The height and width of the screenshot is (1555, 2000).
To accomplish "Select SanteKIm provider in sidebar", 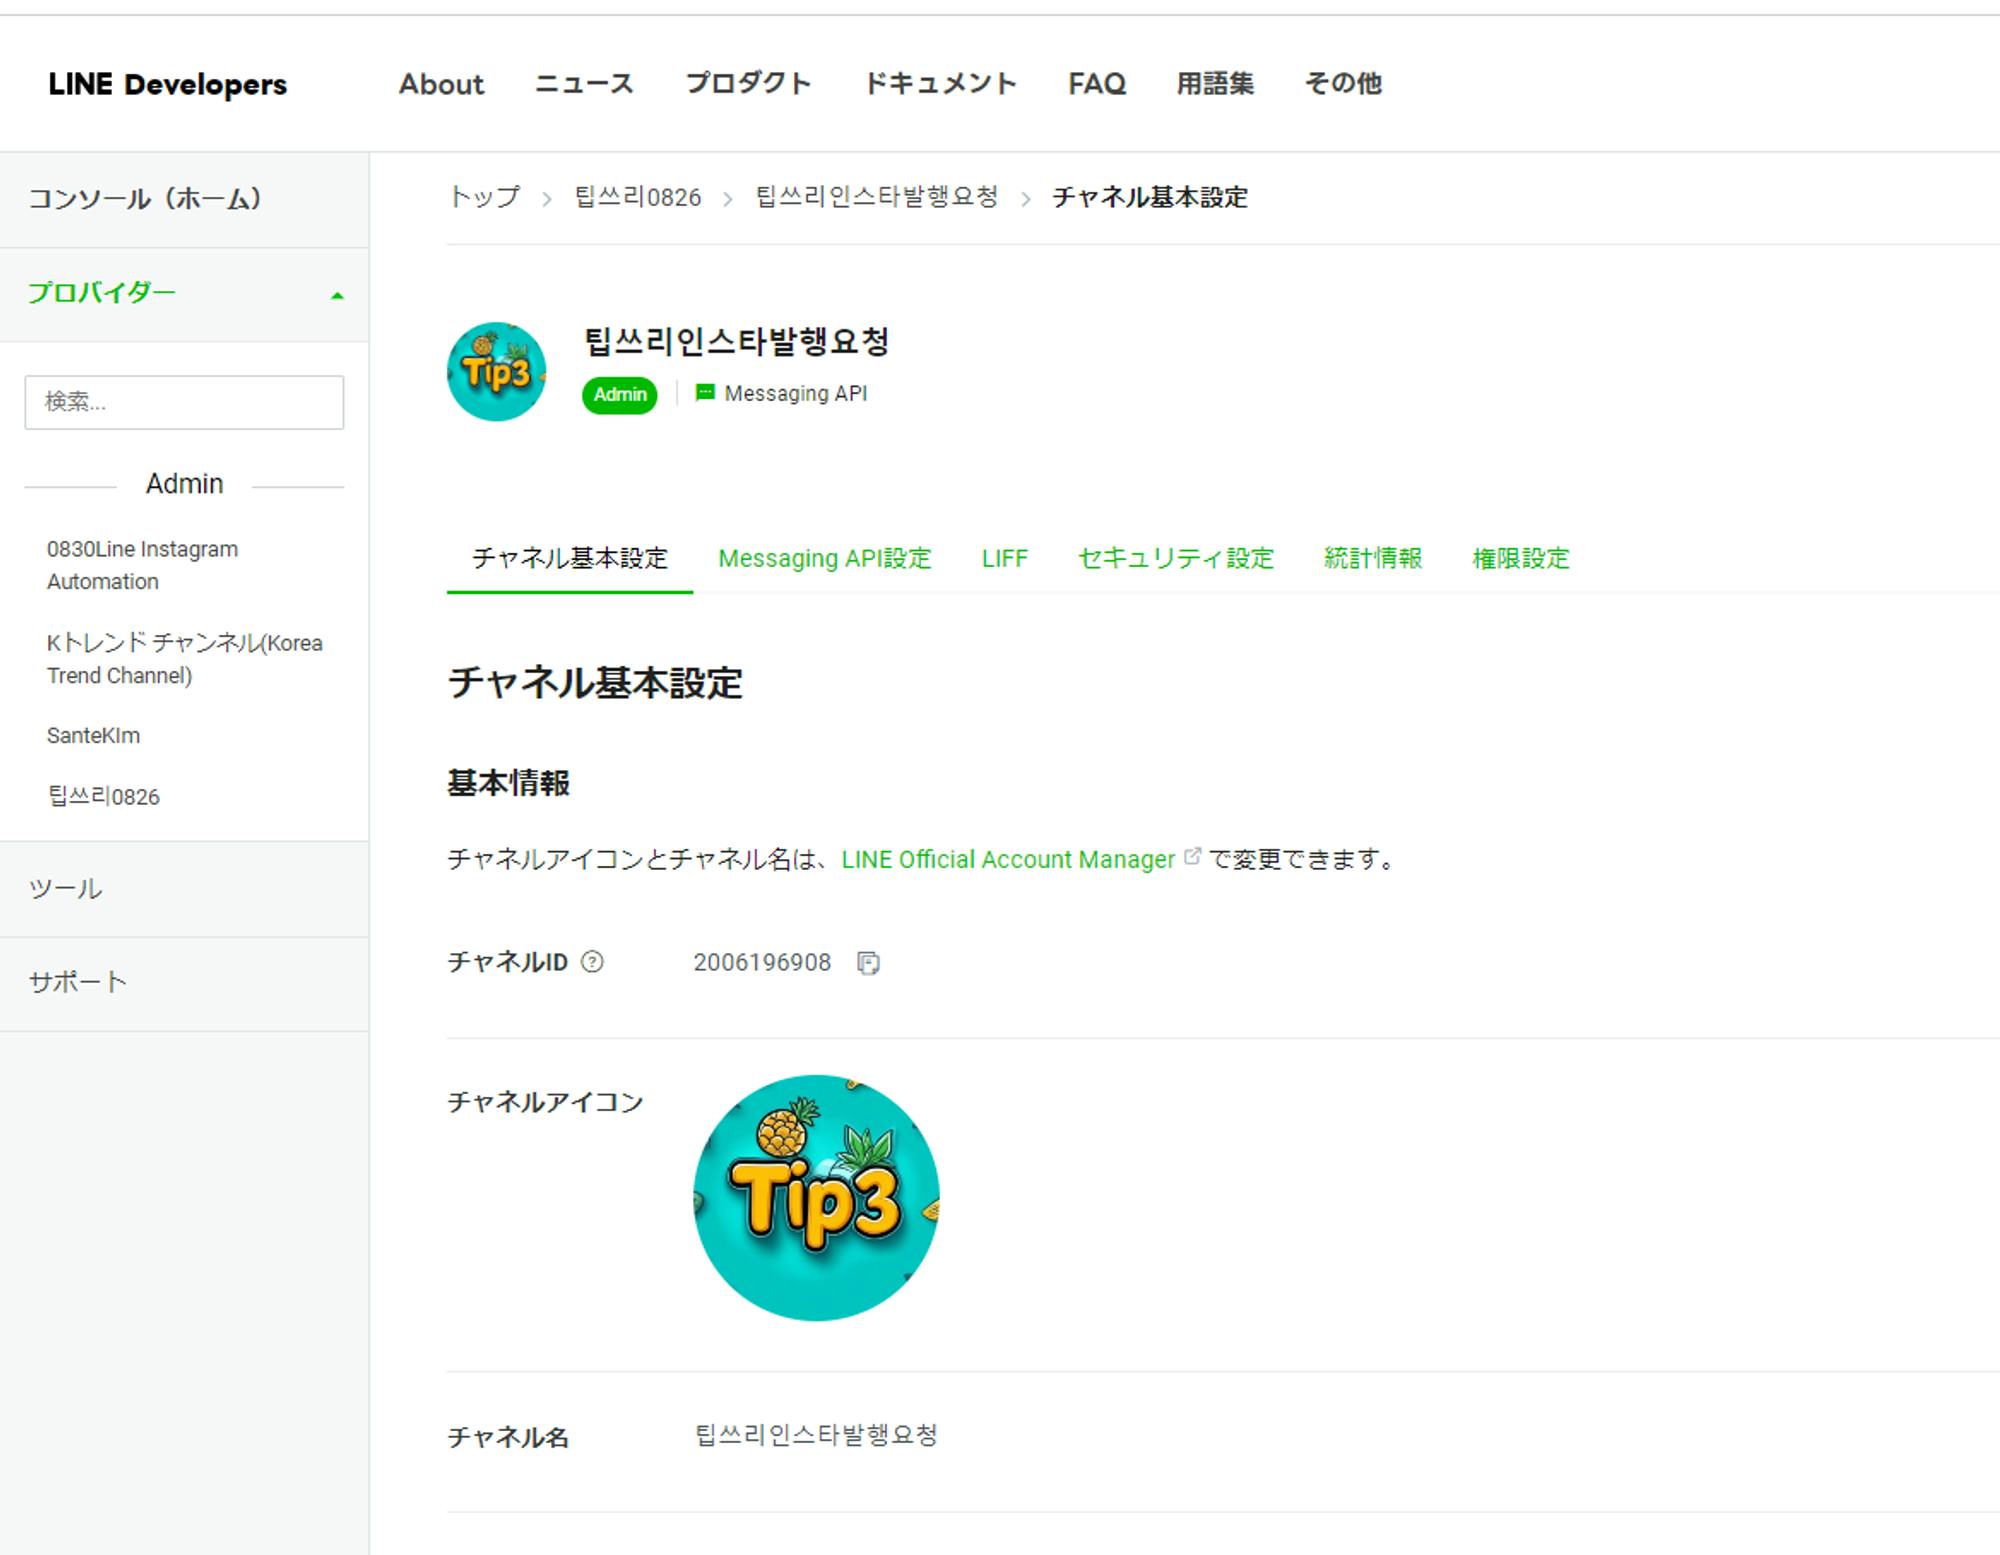I will point(93,736).
